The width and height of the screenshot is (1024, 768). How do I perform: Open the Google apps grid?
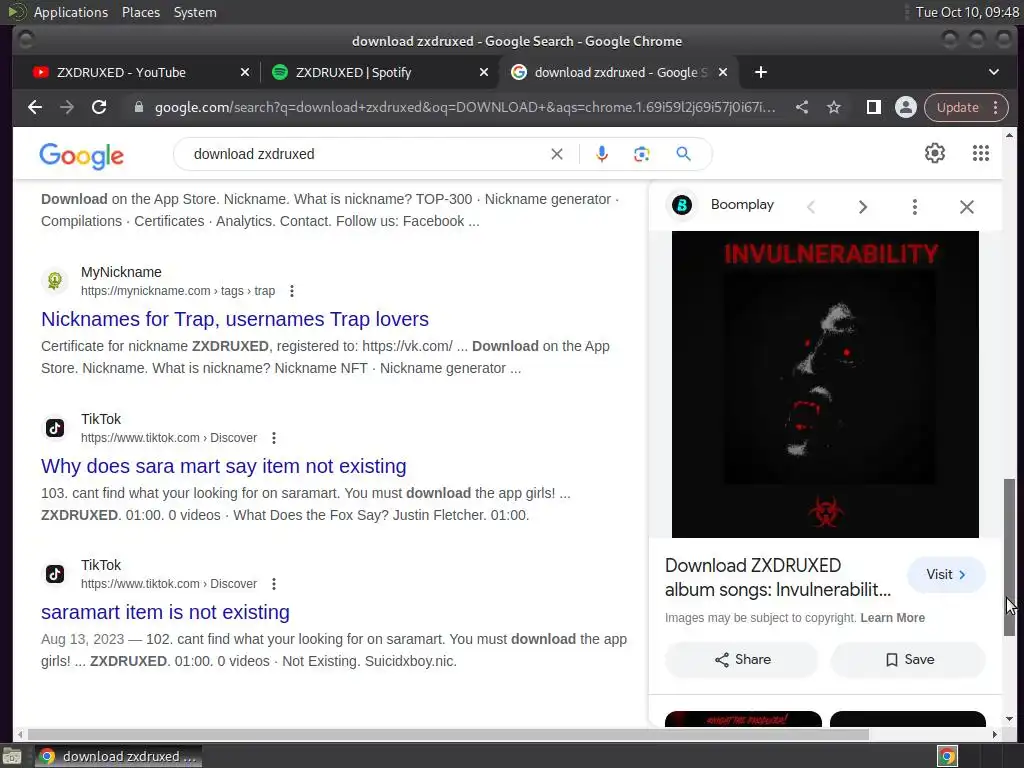click(980, 153)
